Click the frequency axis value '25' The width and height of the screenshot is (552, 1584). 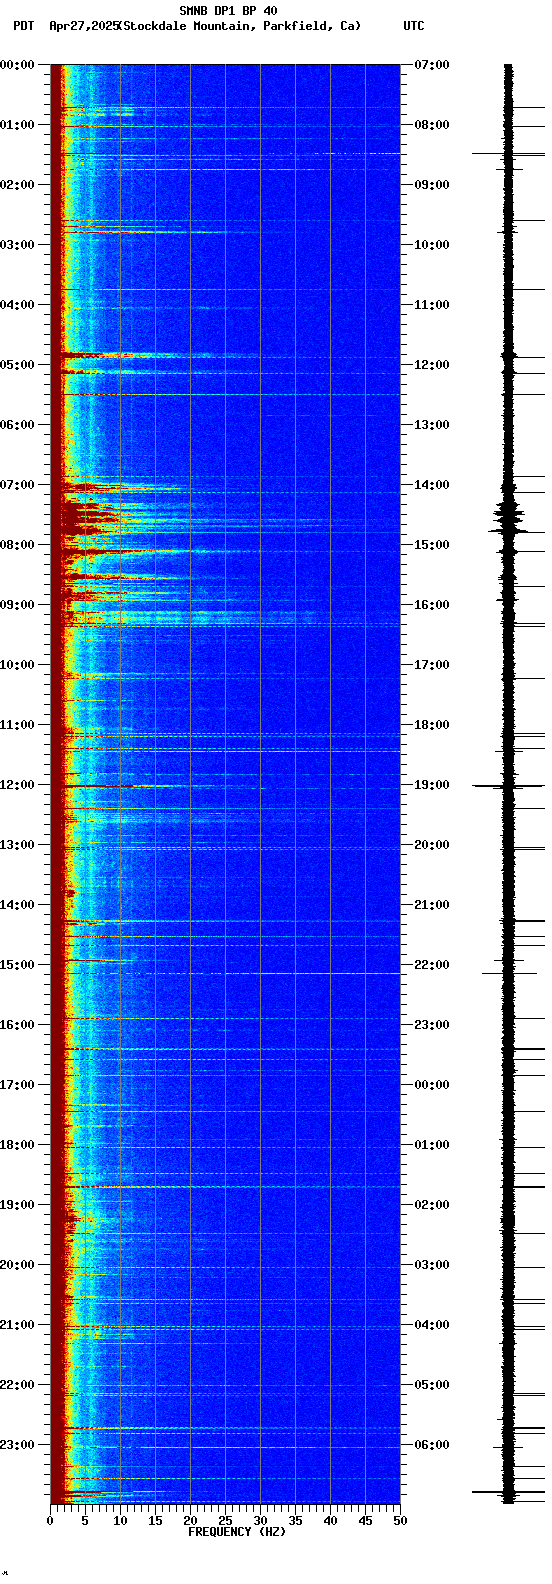pos(225,1520)
